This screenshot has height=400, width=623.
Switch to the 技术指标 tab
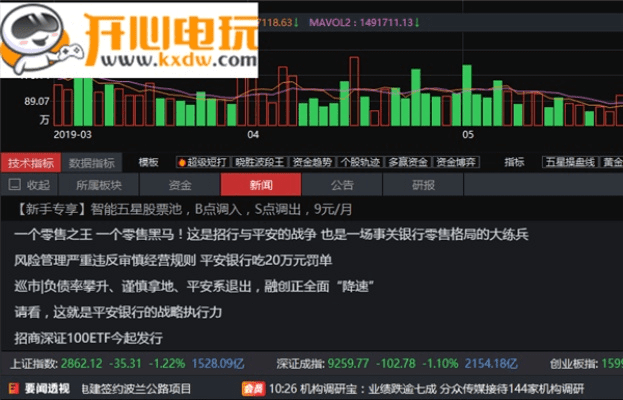30,163
